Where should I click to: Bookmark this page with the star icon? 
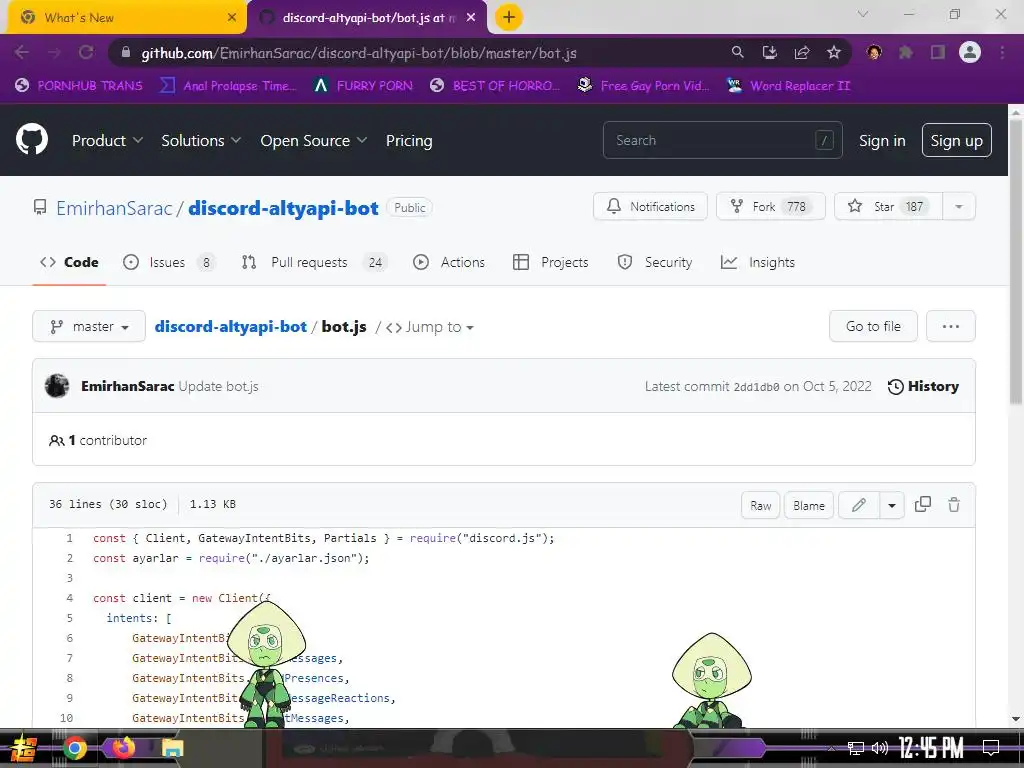pyautogui.click(x=834, y=52)
